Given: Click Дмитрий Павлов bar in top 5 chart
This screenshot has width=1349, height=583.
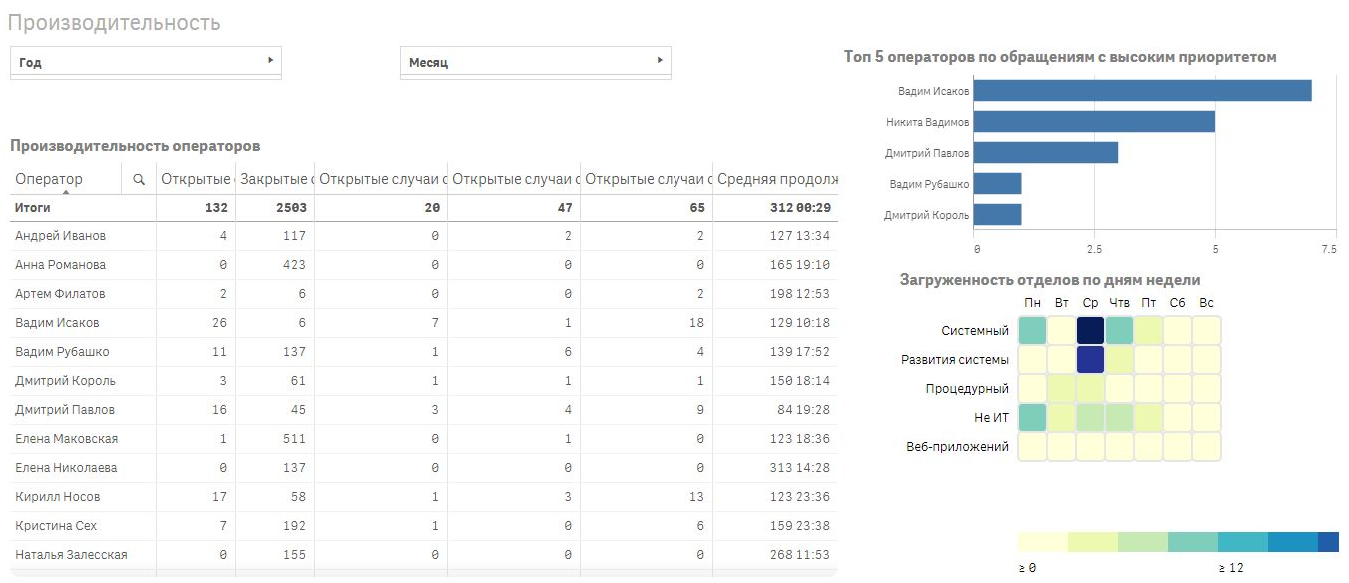Looking at the screenshot, I should click(x=1045, y=153).
